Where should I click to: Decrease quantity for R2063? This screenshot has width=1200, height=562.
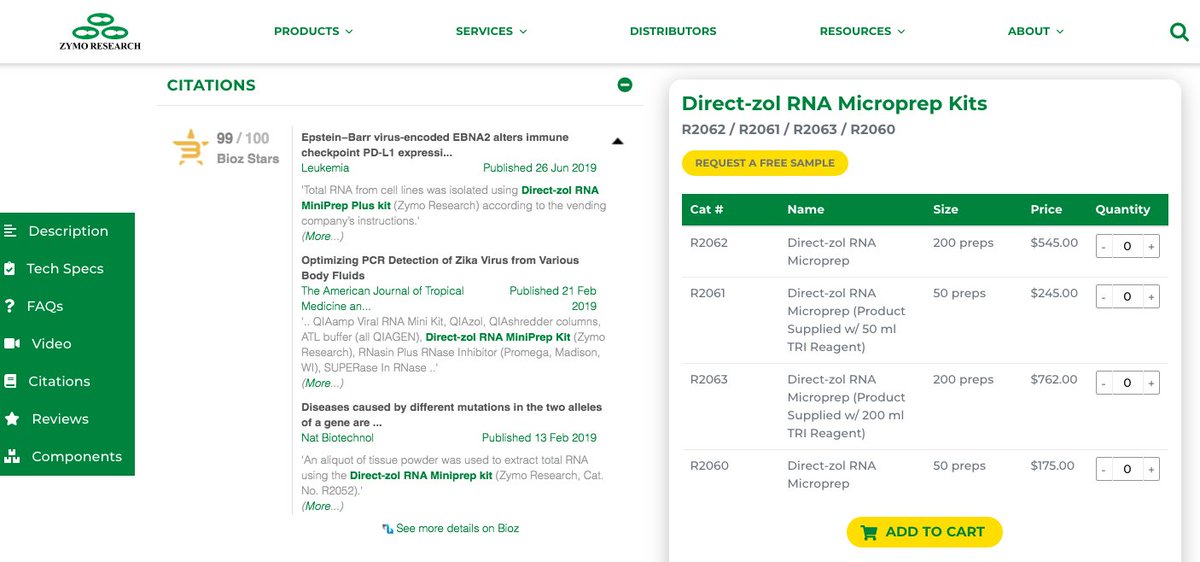coord(1104,383)
